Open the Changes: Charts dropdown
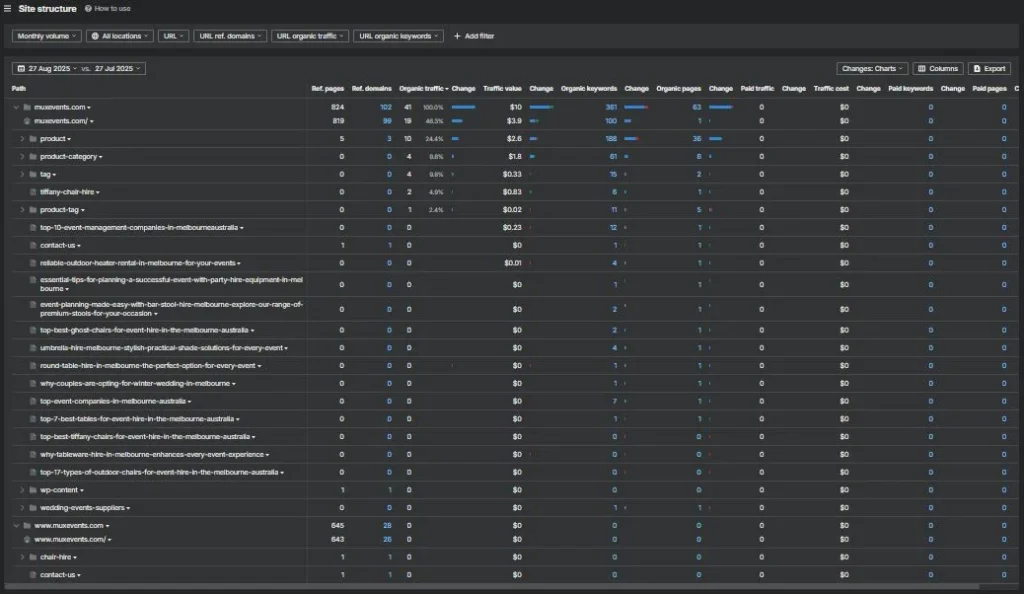Screen dimensions: 1024x594 872,69
